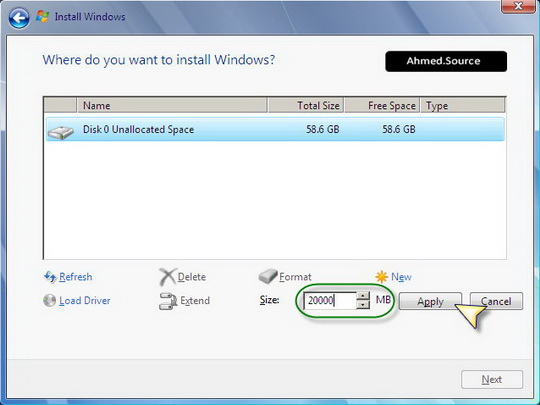Sort by the Name column header
Screen dimensions: 540x405
click(x=172, y=105)
